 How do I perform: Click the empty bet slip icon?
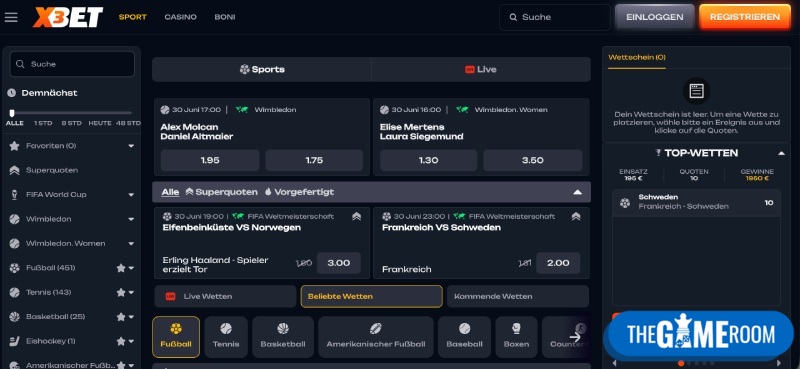tap(696, 91)
